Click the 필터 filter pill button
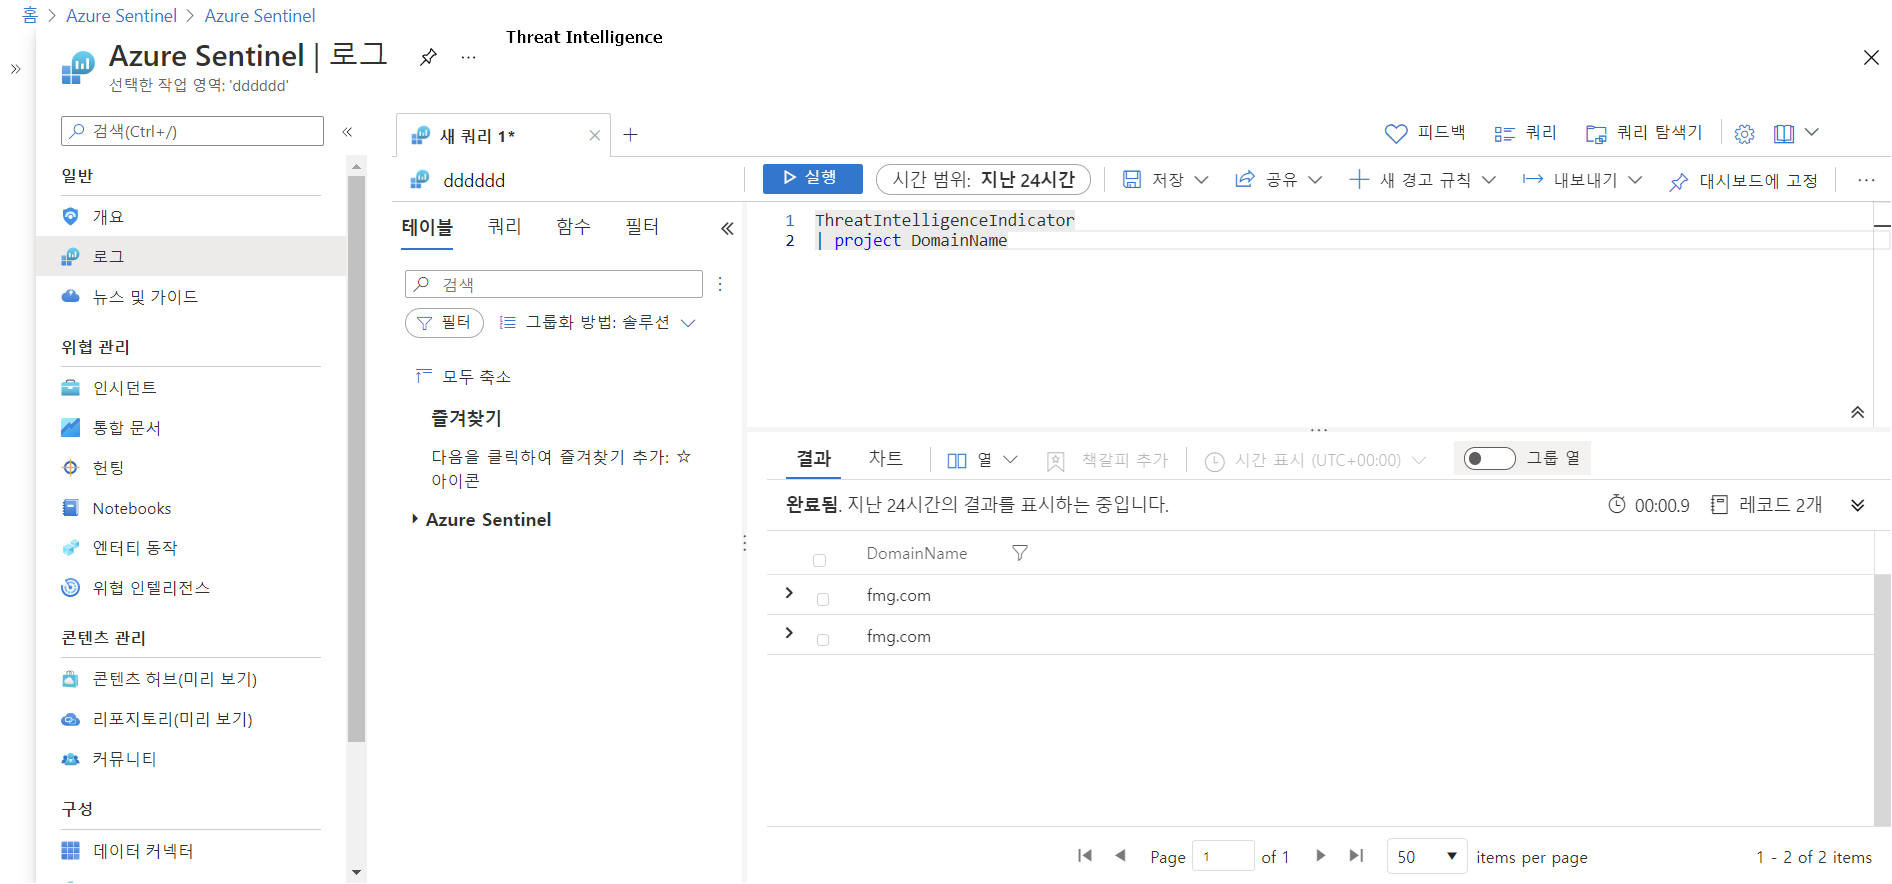 tap(444, 322)
